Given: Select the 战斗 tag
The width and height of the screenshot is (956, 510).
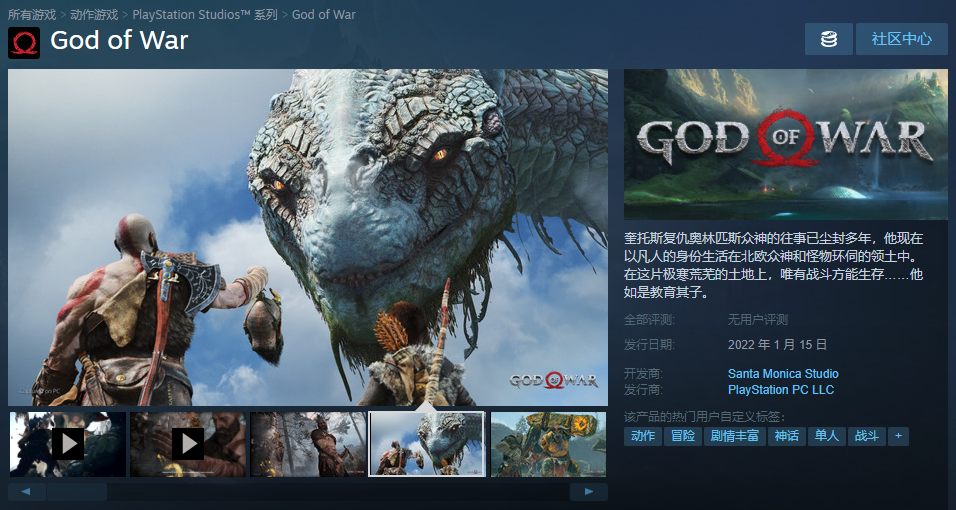Looking at the screenshot, I should click(x=867, y=436).
